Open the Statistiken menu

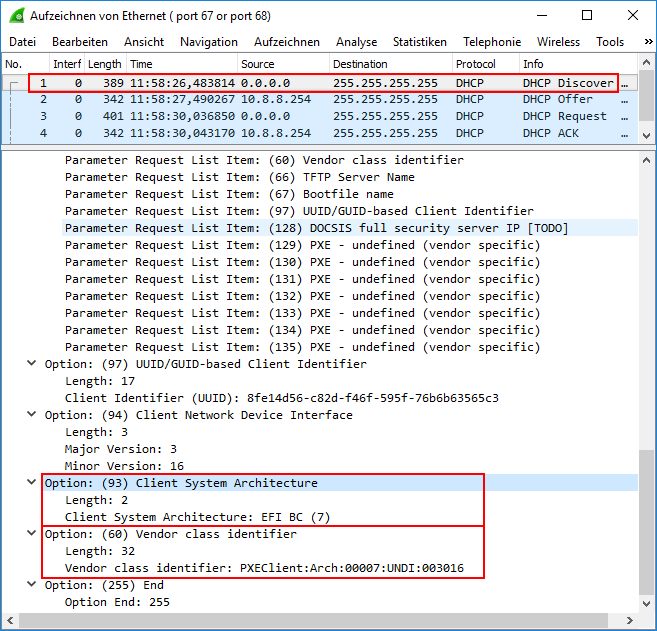(419, 42)
